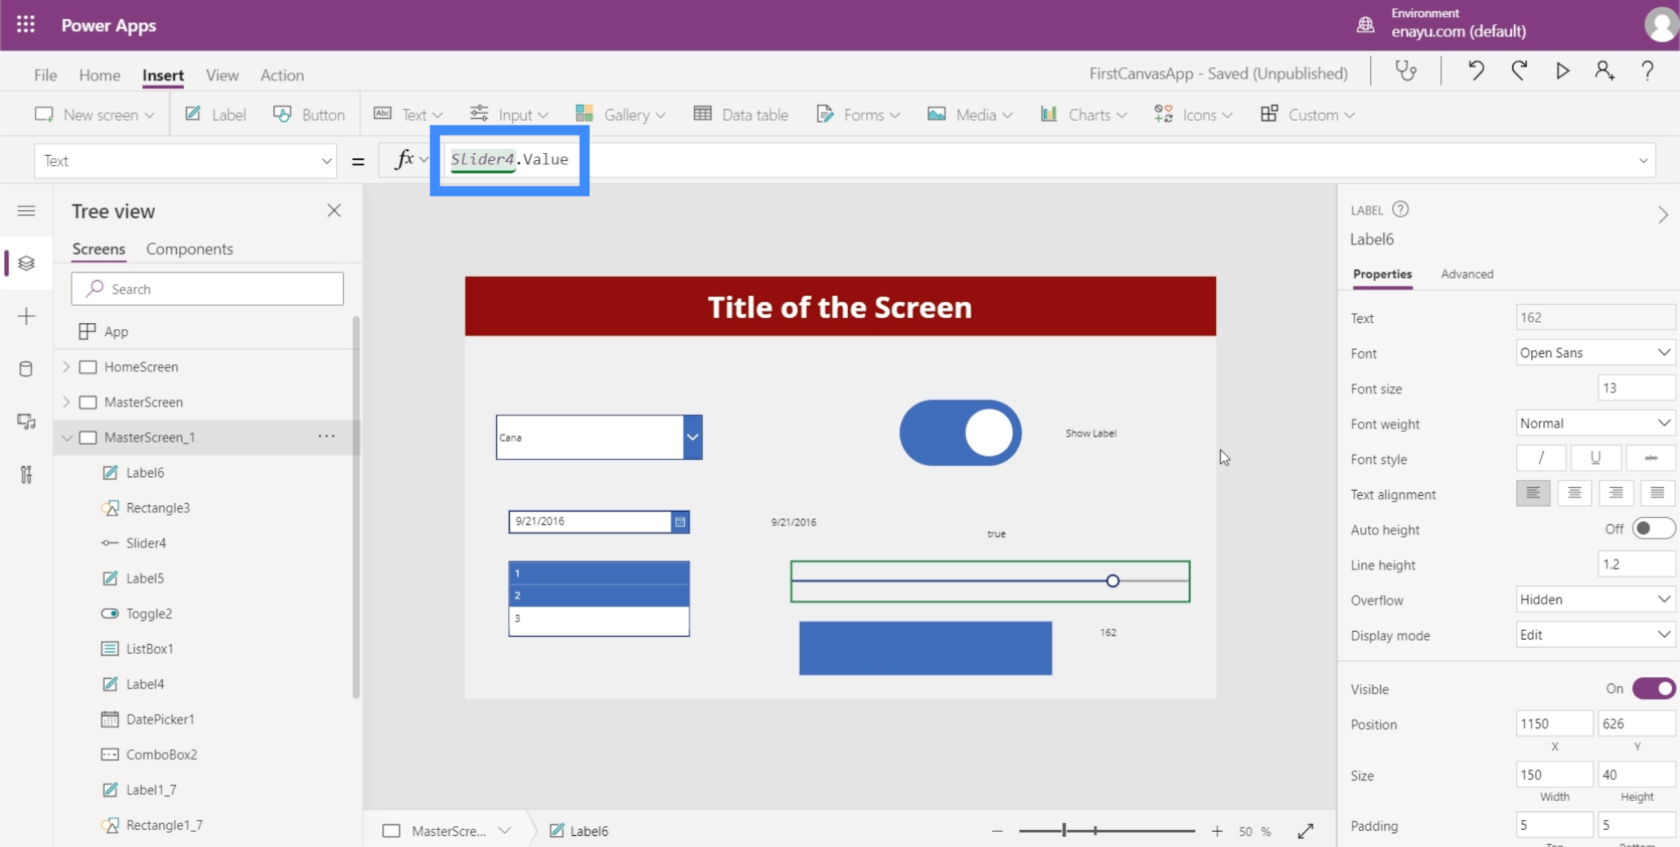Click the Environment globe icon

click(x=1365, y=25)
